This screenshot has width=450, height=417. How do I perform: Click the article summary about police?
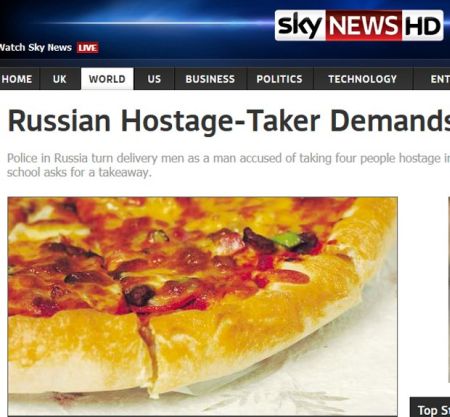point(228,165)
